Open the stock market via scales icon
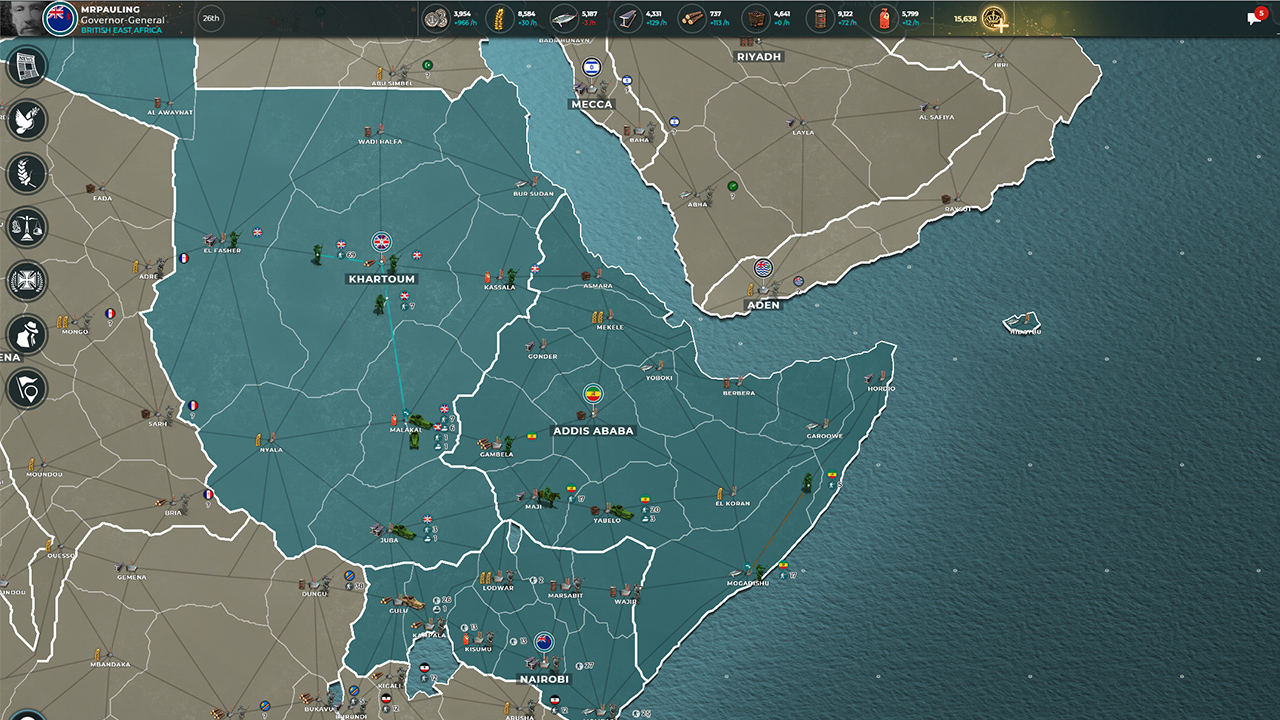The image size is (1280, 720). tap(29, 228)
